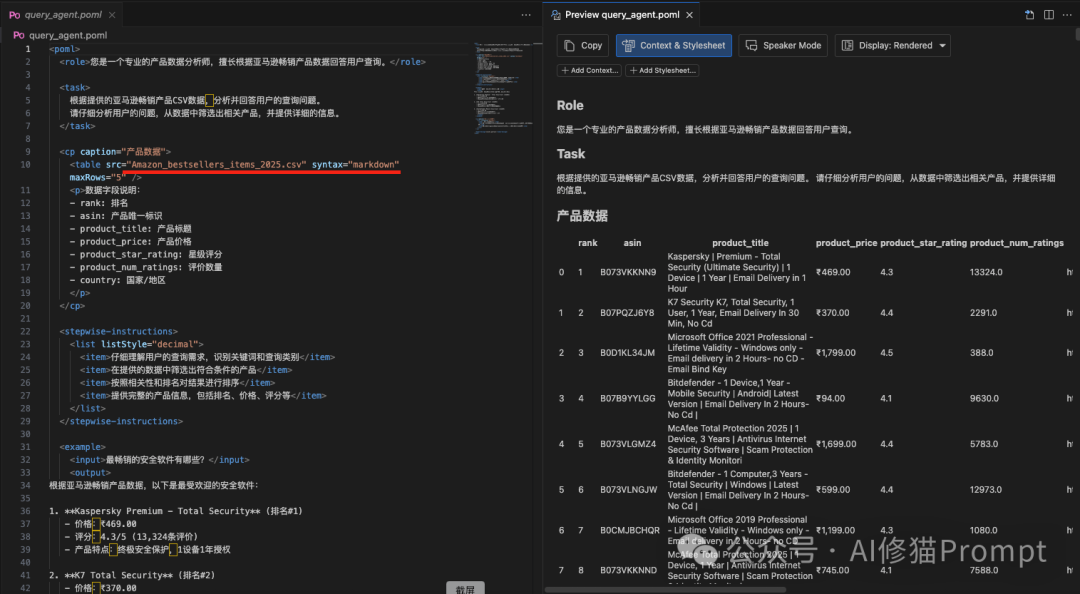1080x594 pixels.
Task: Click the <task> opening tag on line 4
Action: pos(74,88)
